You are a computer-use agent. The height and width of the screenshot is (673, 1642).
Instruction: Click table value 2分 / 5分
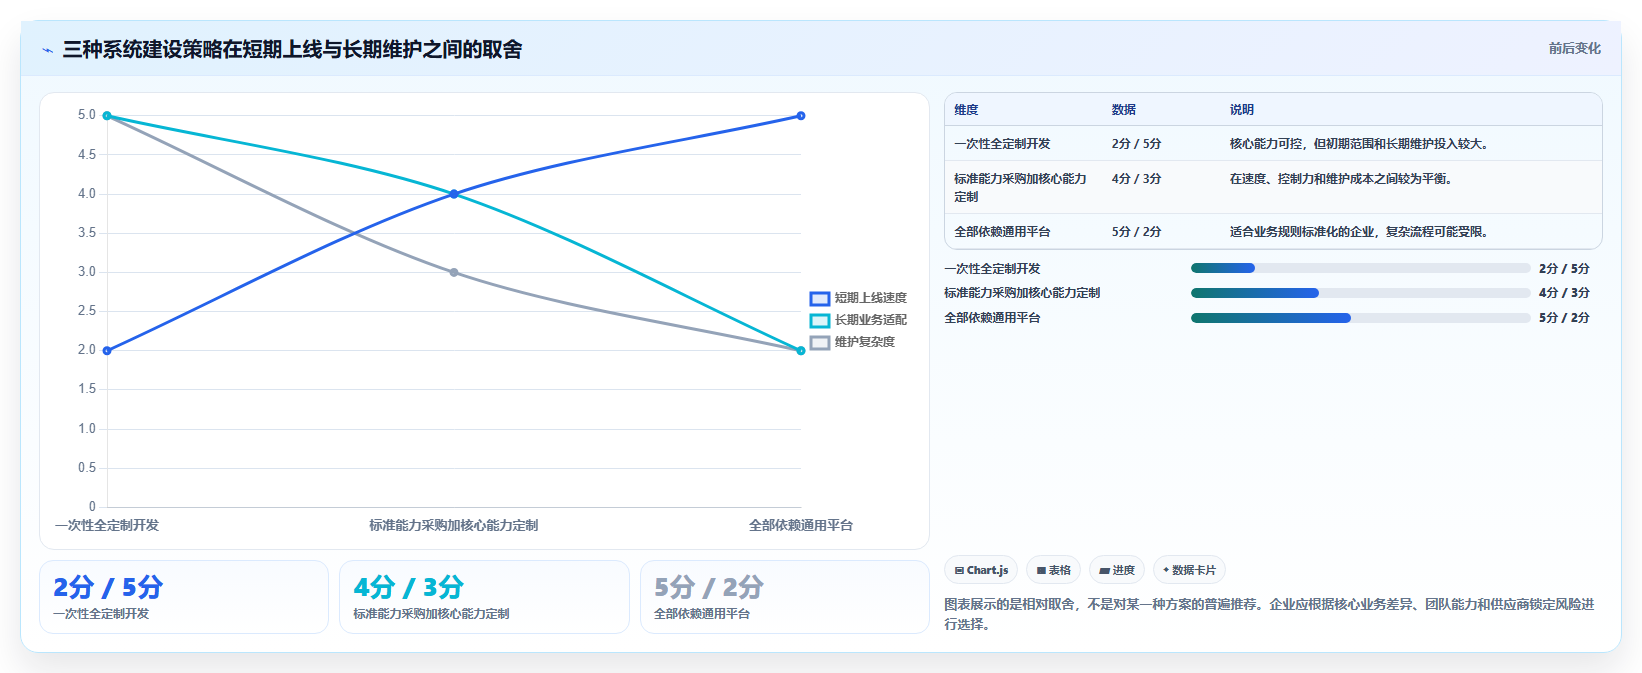1136,144
